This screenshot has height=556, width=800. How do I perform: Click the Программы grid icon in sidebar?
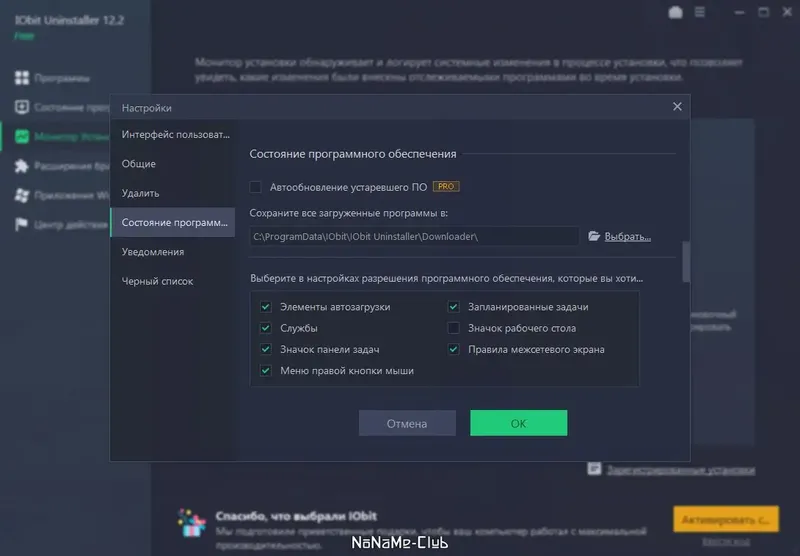22,78
